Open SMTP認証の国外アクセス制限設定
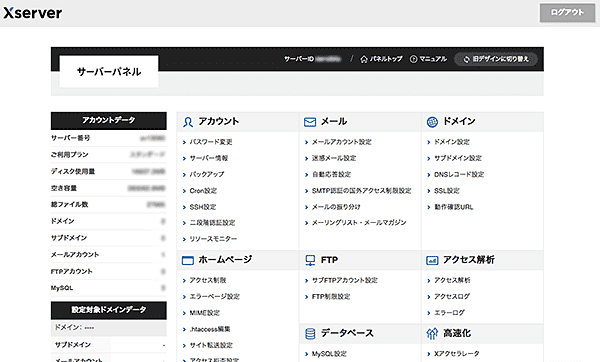The width and height of the screenshot is (600, 362). pos(361,191)
